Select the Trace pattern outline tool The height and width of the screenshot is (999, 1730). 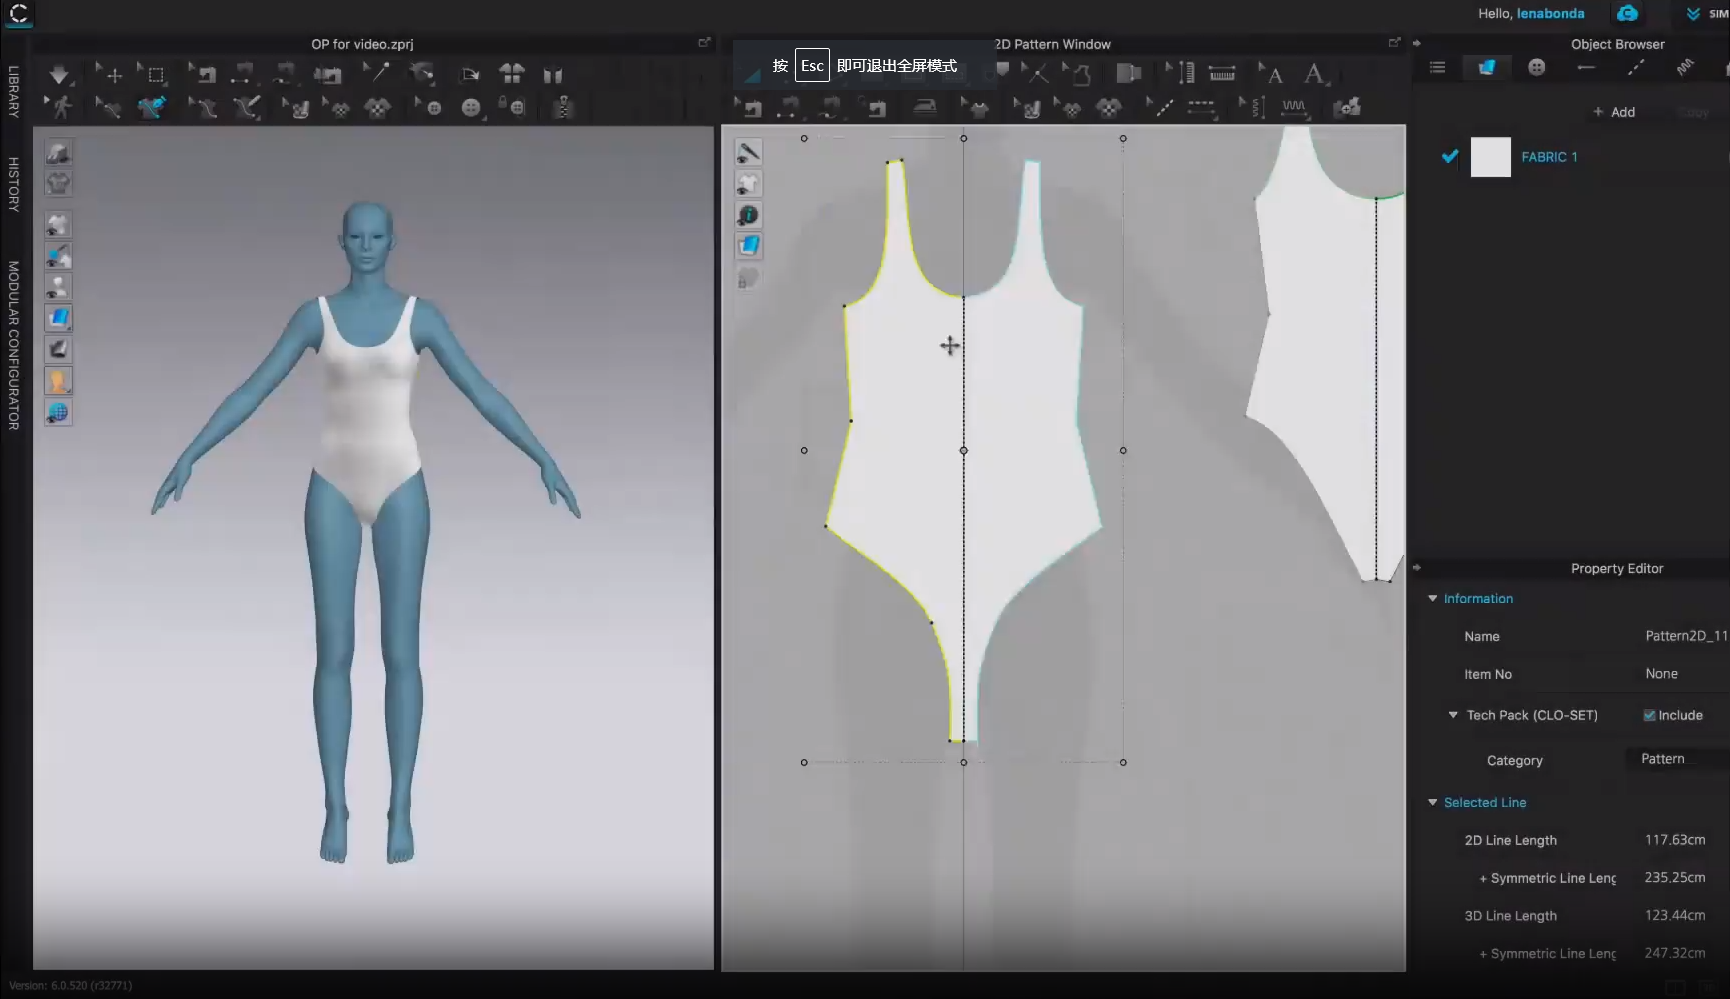point(1078,74)
